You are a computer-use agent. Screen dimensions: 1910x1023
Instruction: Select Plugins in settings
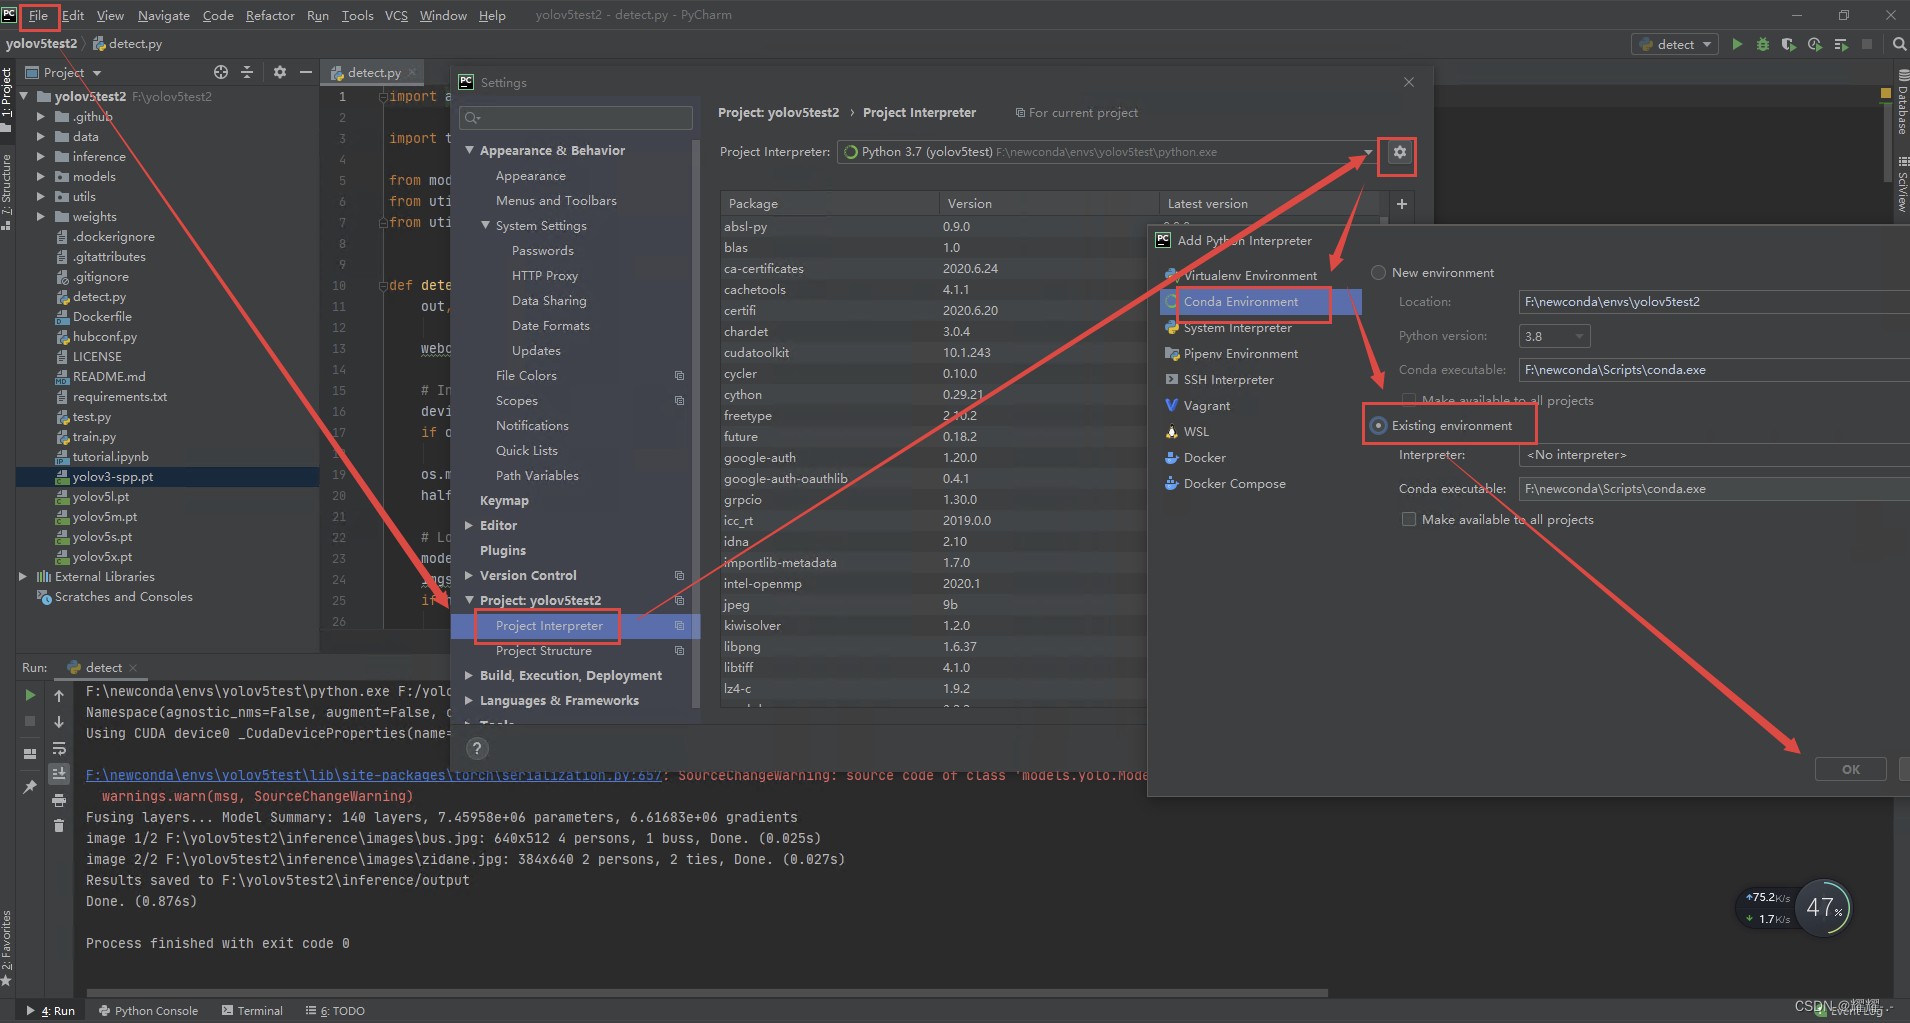(x=503, y=551)
